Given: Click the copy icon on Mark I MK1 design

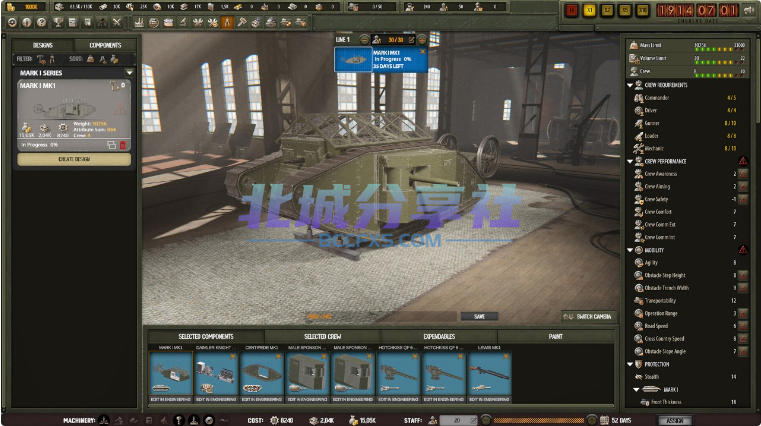Looking at the screenshot, I should click(111, 145).
